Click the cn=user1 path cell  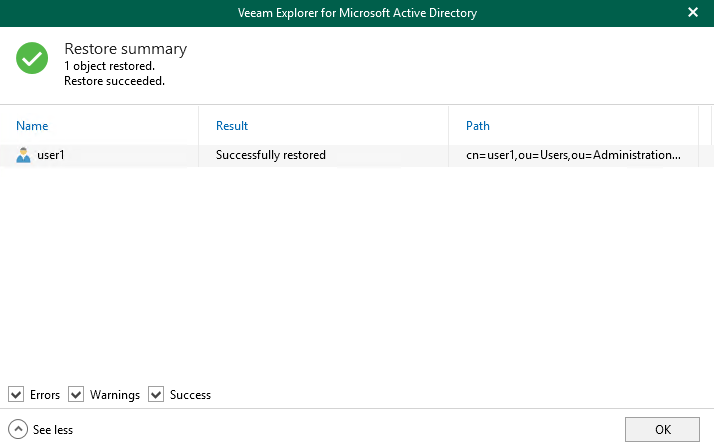(x=573, y=155)
